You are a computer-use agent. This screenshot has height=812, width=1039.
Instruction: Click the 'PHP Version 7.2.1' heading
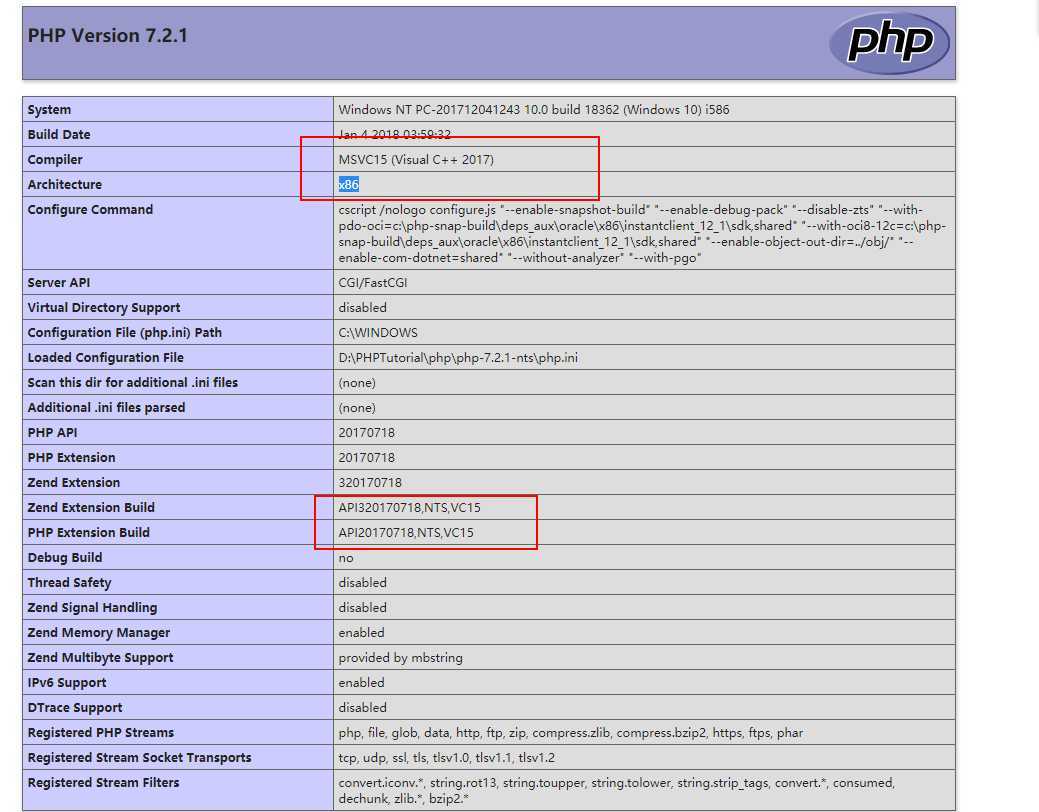[107, 35]
